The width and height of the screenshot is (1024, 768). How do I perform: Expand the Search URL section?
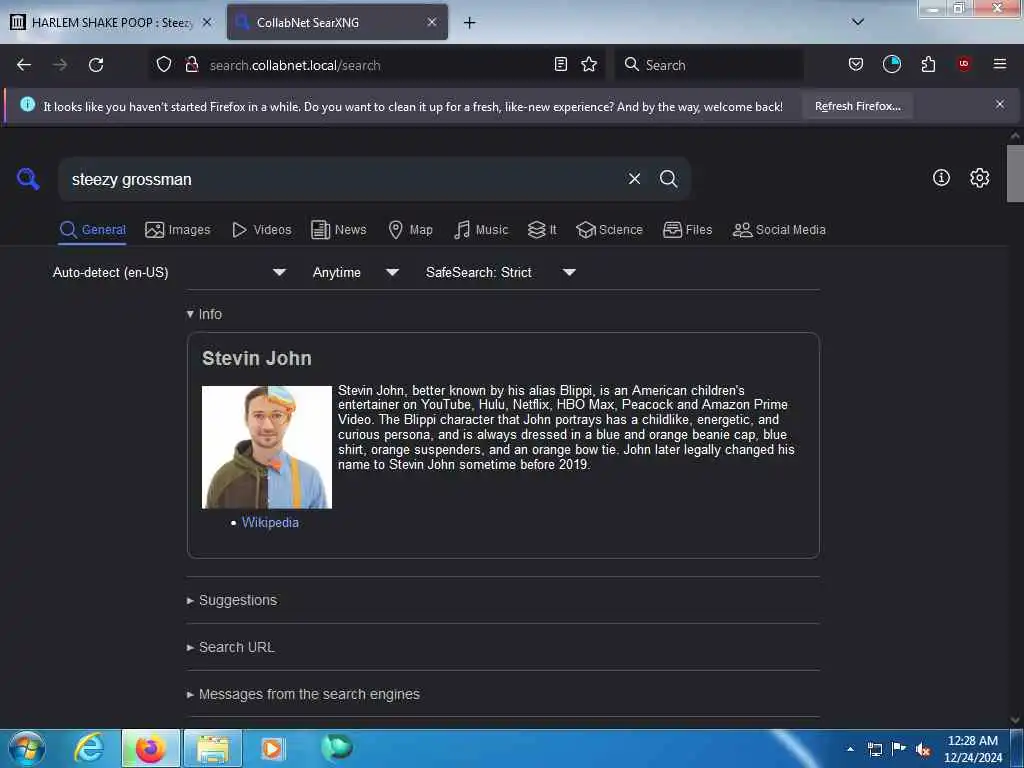click(x=231, y=647)
